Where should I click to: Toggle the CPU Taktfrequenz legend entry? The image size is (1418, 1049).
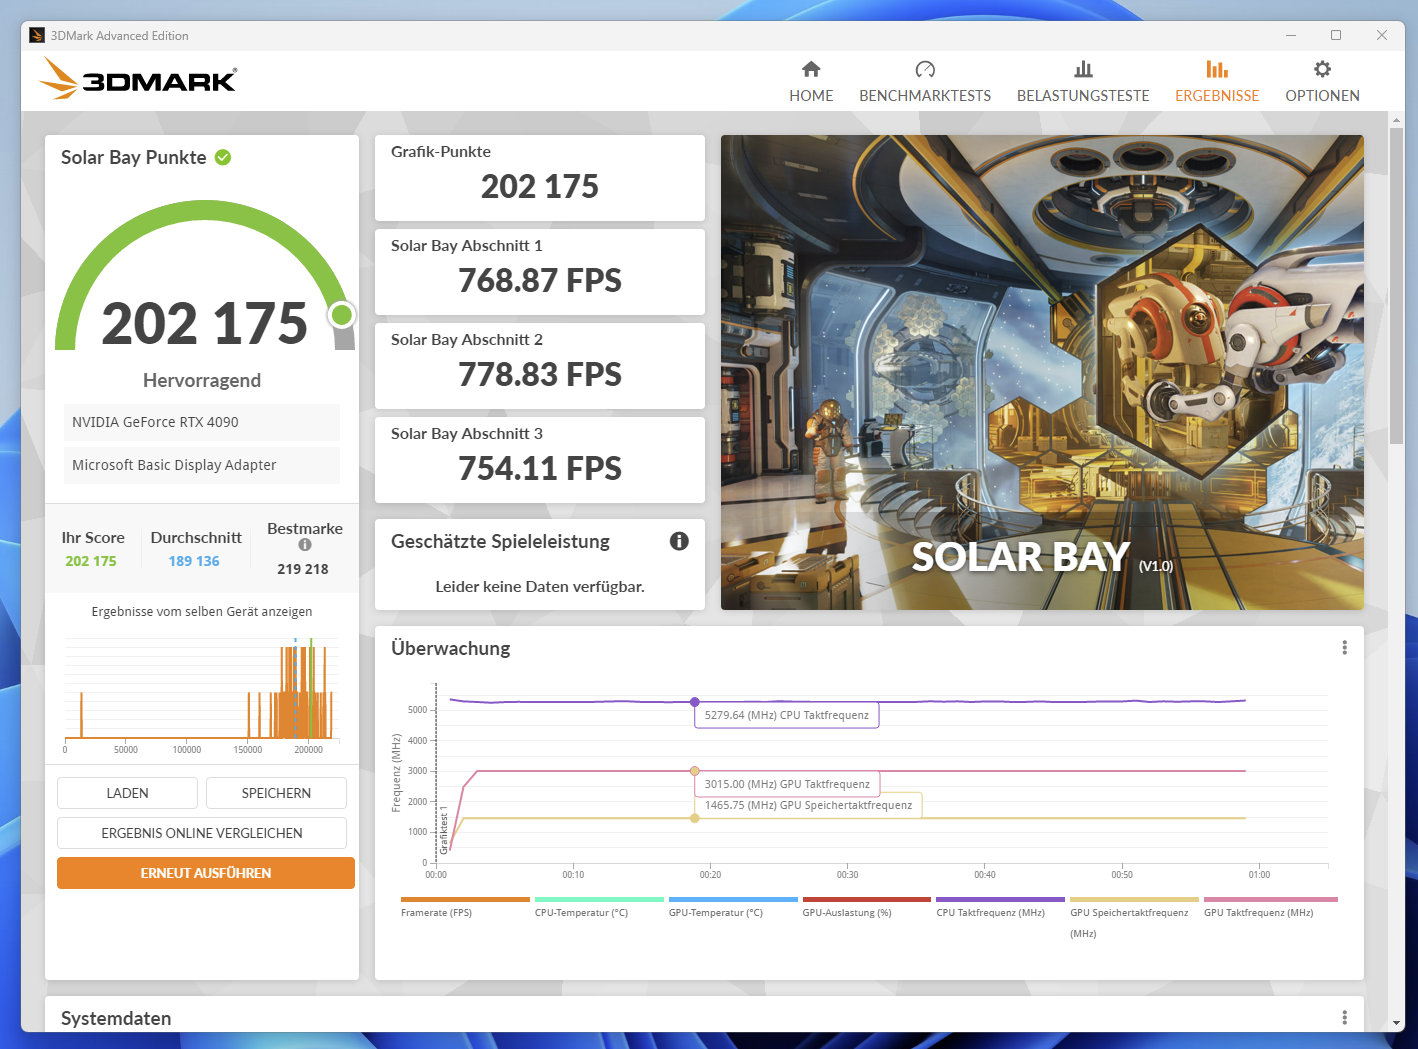pyautogui.click(x=1000, y=907)
